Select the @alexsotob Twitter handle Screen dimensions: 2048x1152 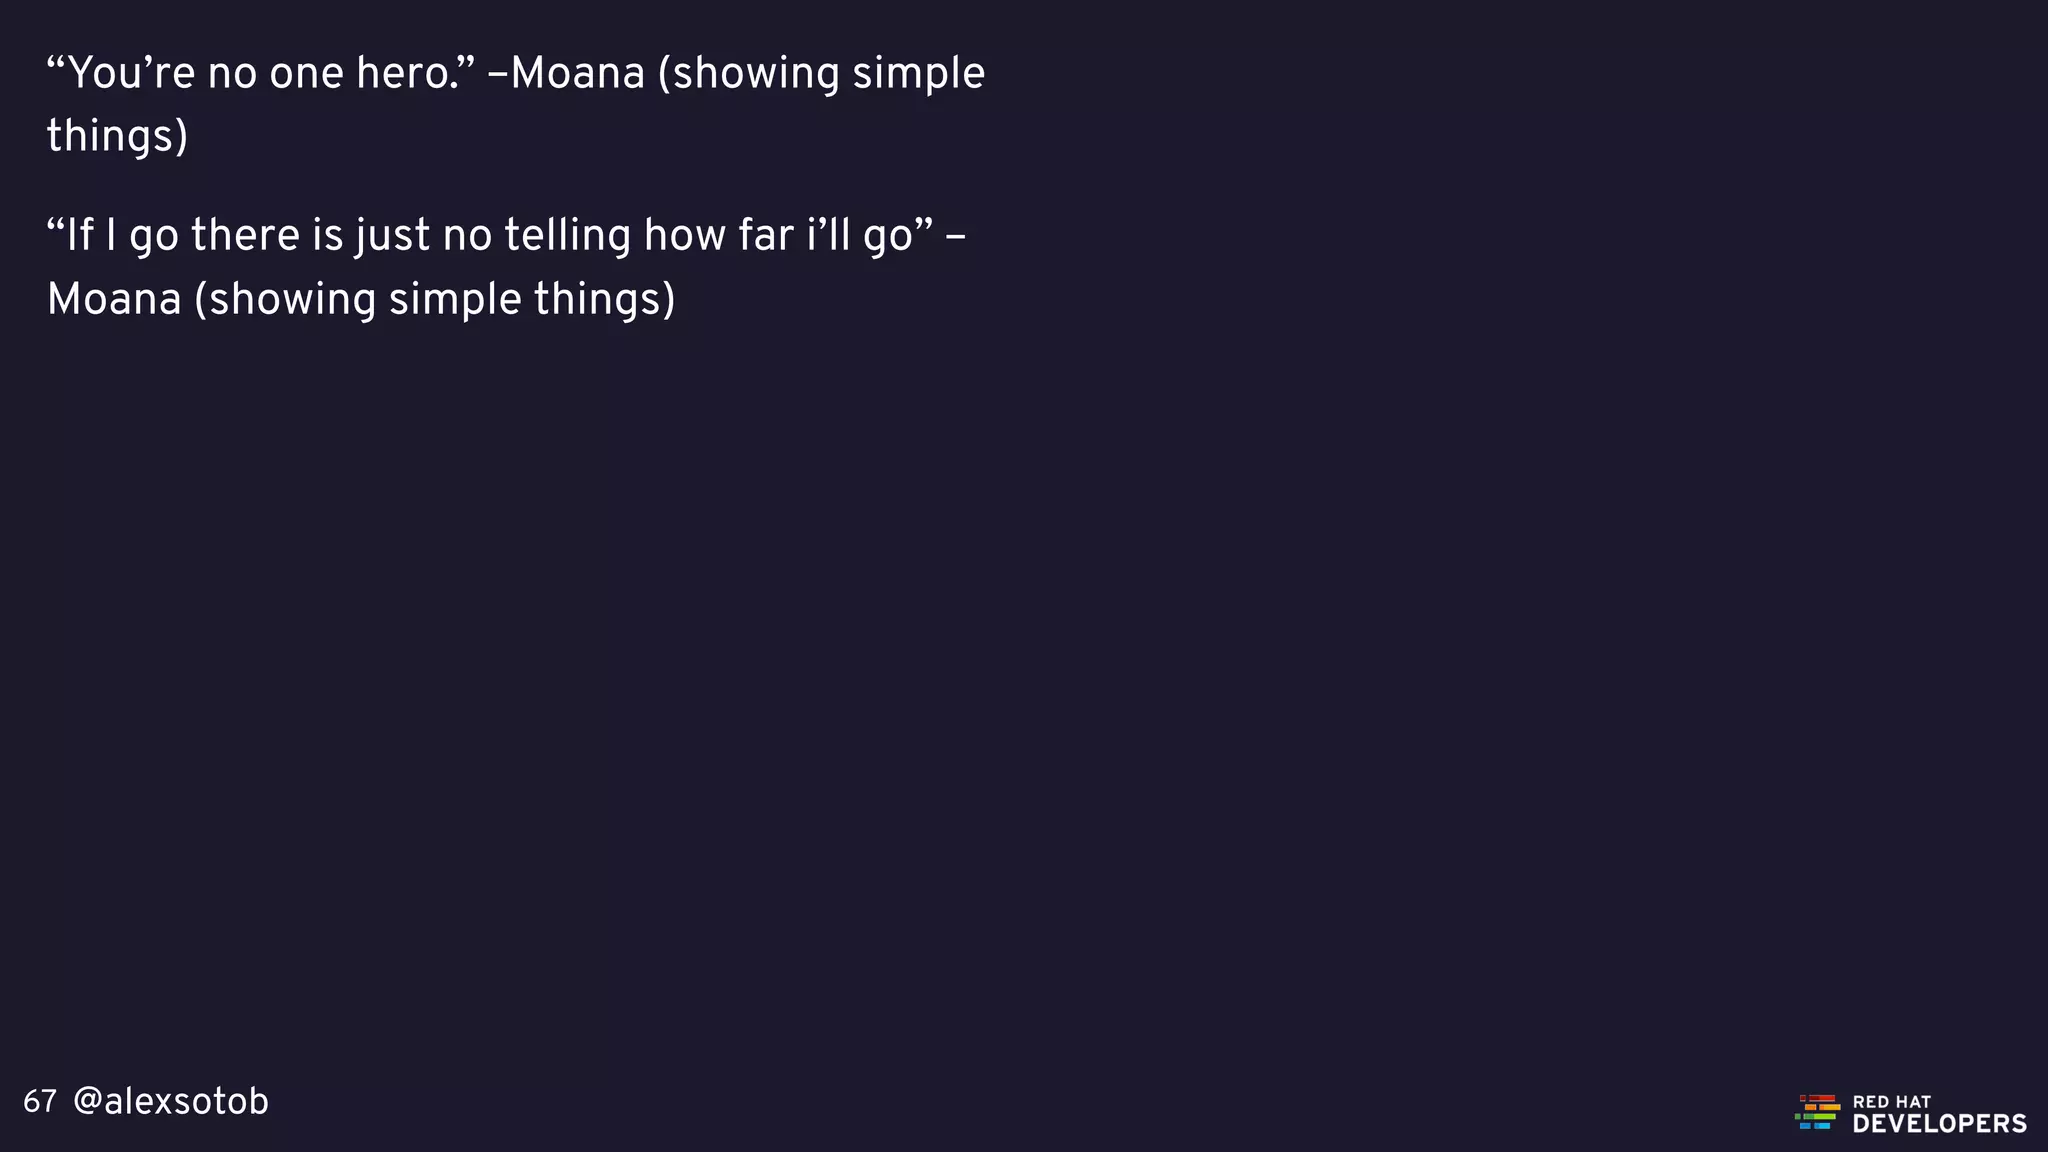(171, 1102)
